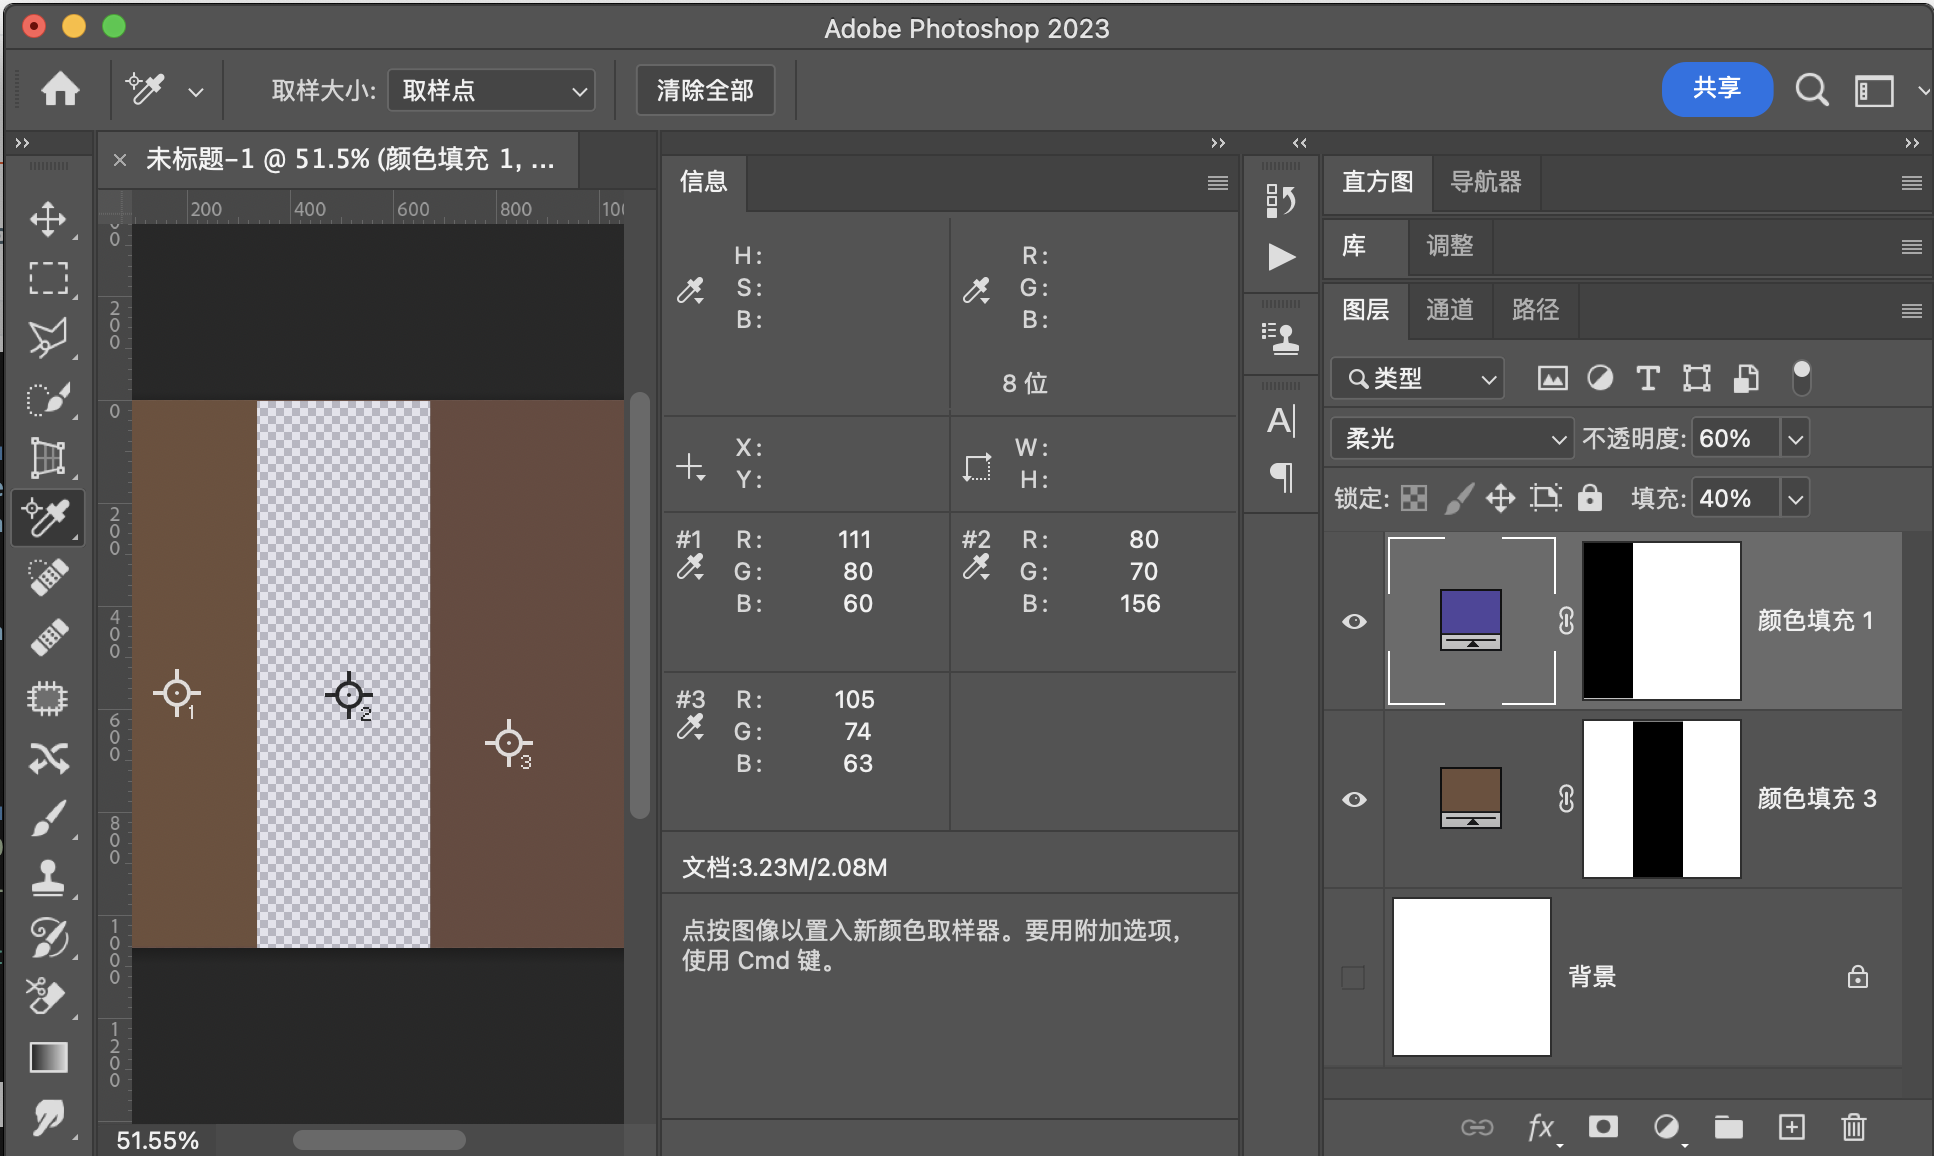The height and width of the screenshot is (1156, 1934).
Task: Click the add layer mask icon
Action: point(1603,1127)
